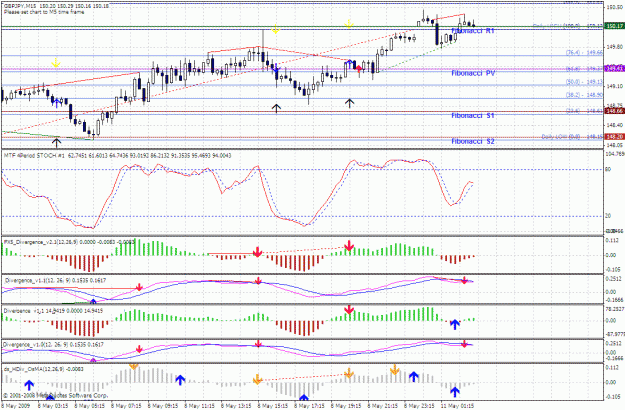Click the 148.40 price scale value
Viewport: 625px width, 410px height.
pos(614,125)
